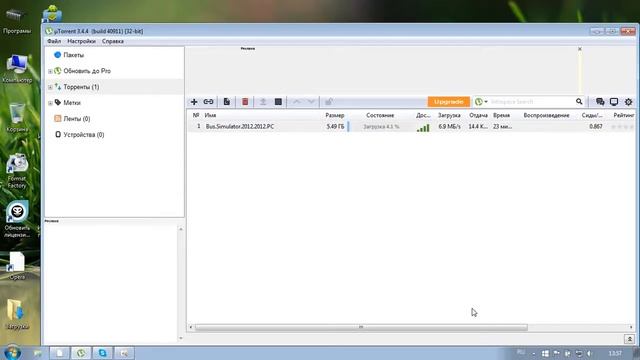Click the unlock bundle icon in toolbar
The height and width of the screenshot is (360, 640).
pyautogui.click(x=329, y=102)
